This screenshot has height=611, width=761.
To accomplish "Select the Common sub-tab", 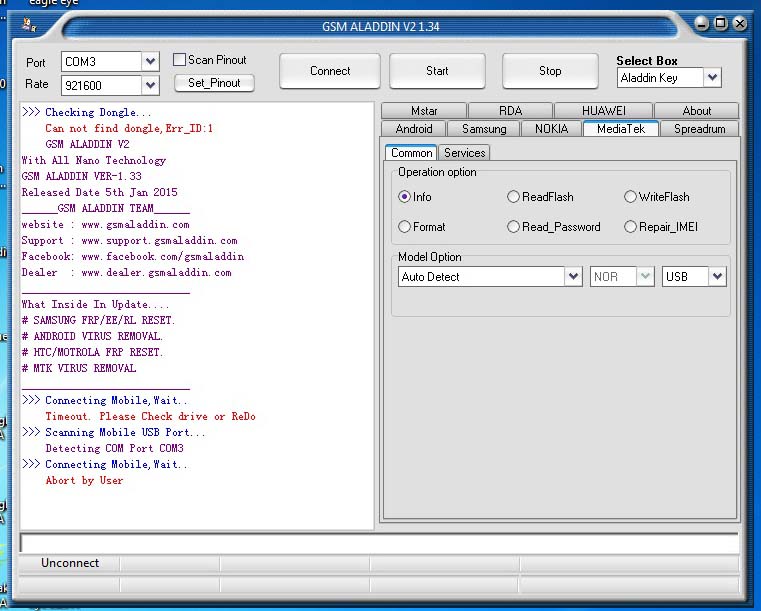I will 411,153.
